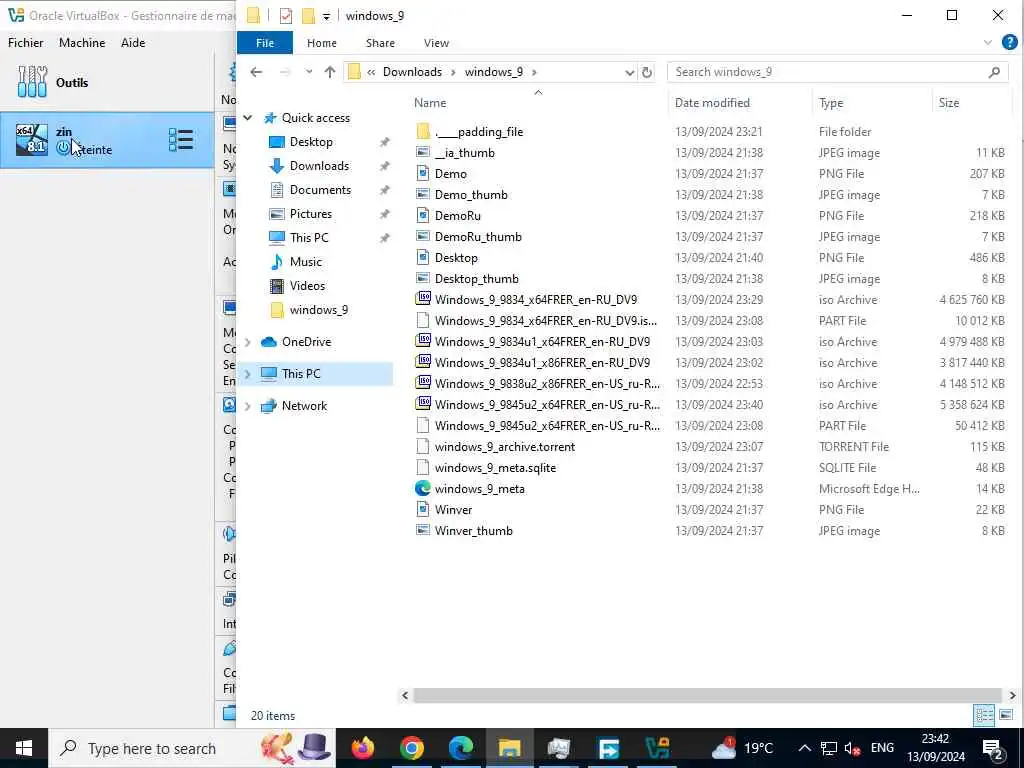The image size is (1024, 768).
Task: Expand the address bar history dropdown
Action: 630,72
